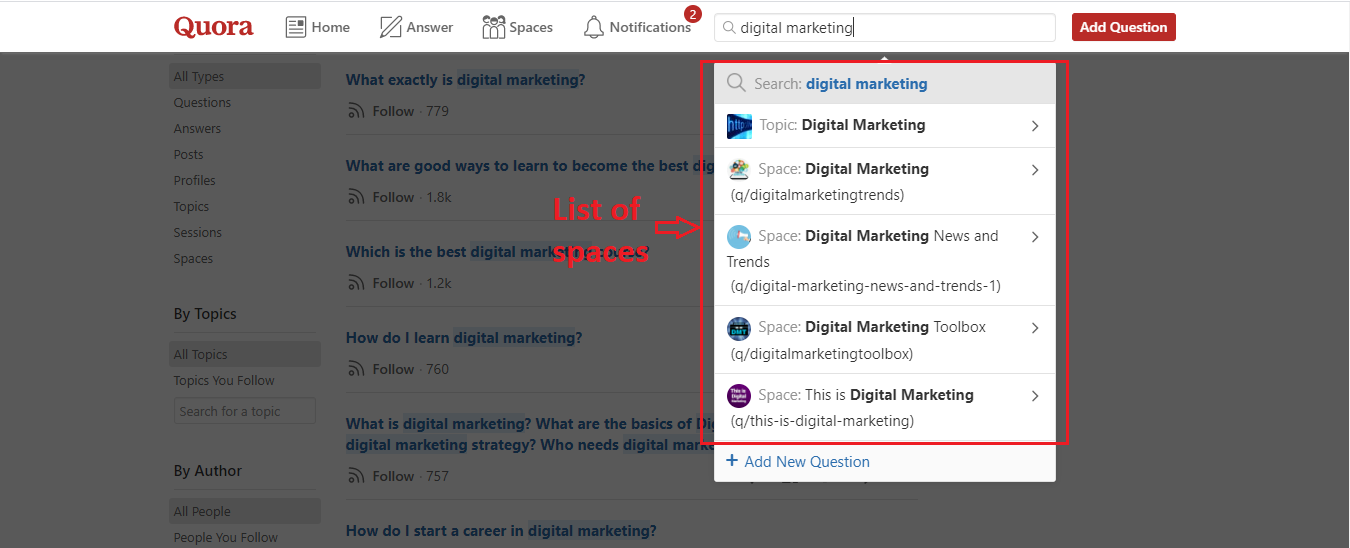
Task: Click chevron for This is Digital Marketing
Action: [x=1035, y=396]
